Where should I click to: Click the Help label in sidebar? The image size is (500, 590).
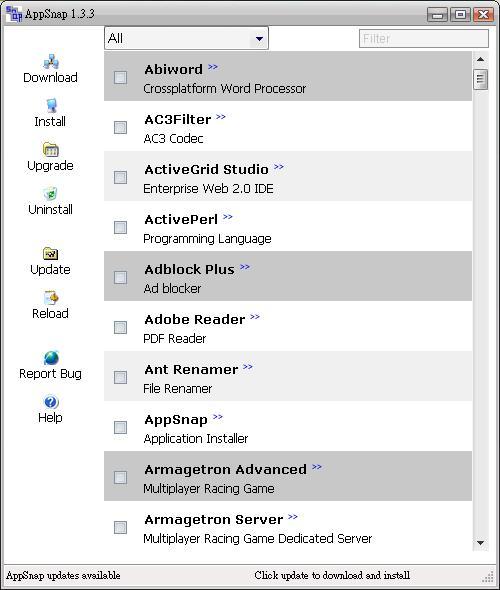(50, 418)
